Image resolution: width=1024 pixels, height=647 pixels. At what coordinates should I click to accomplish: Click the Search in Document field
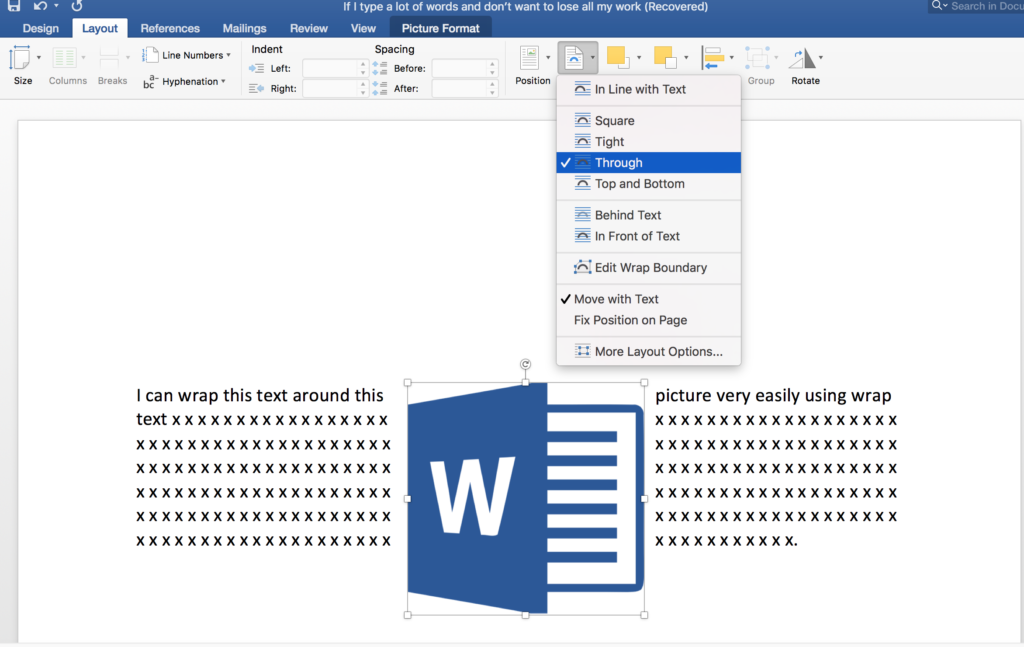(x=976, y=6)
